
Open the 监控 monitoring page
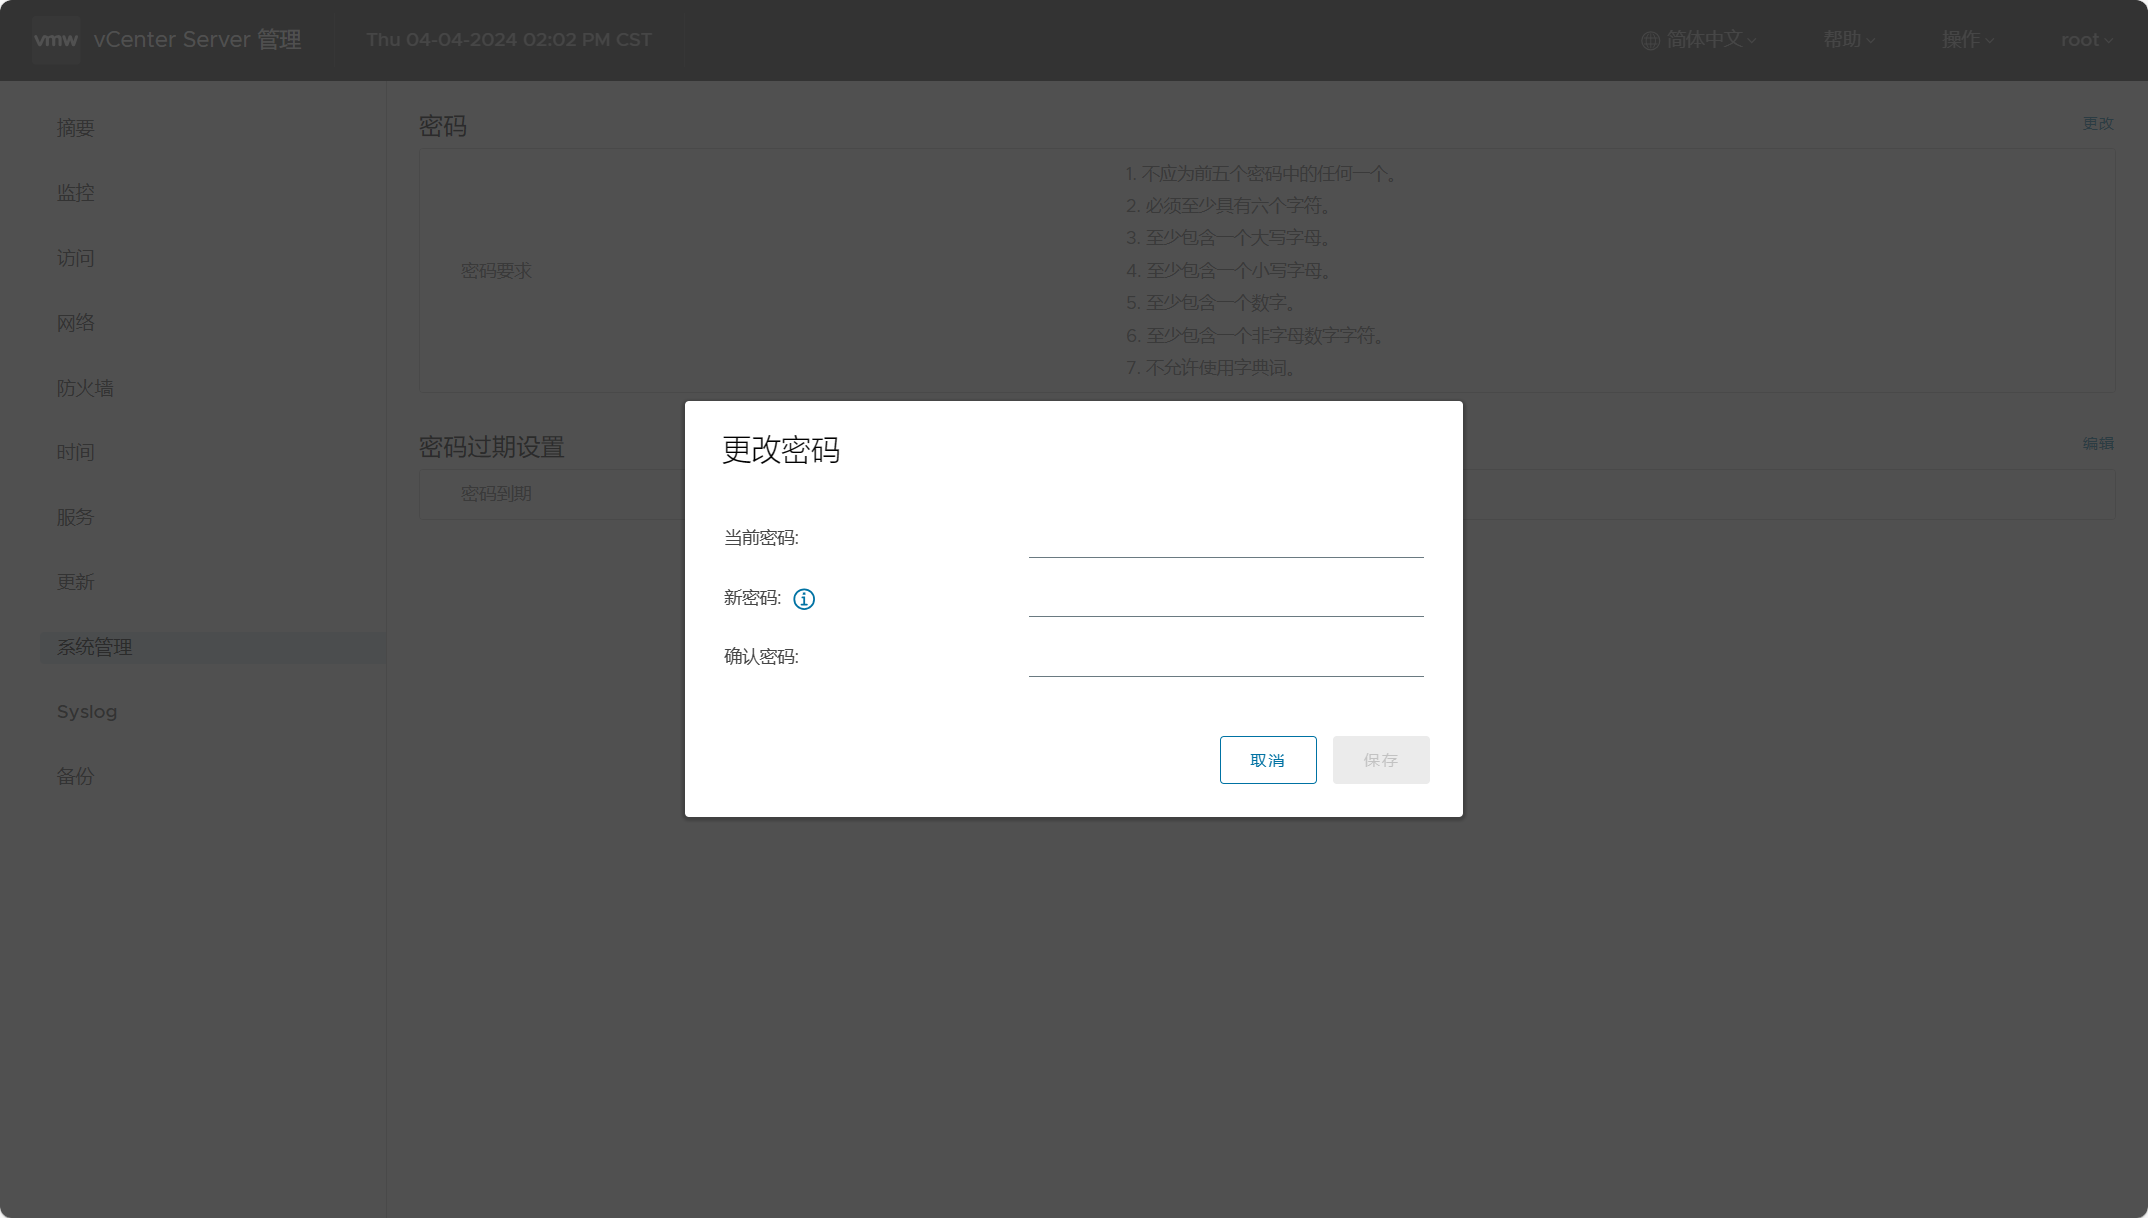click(76, 193)
